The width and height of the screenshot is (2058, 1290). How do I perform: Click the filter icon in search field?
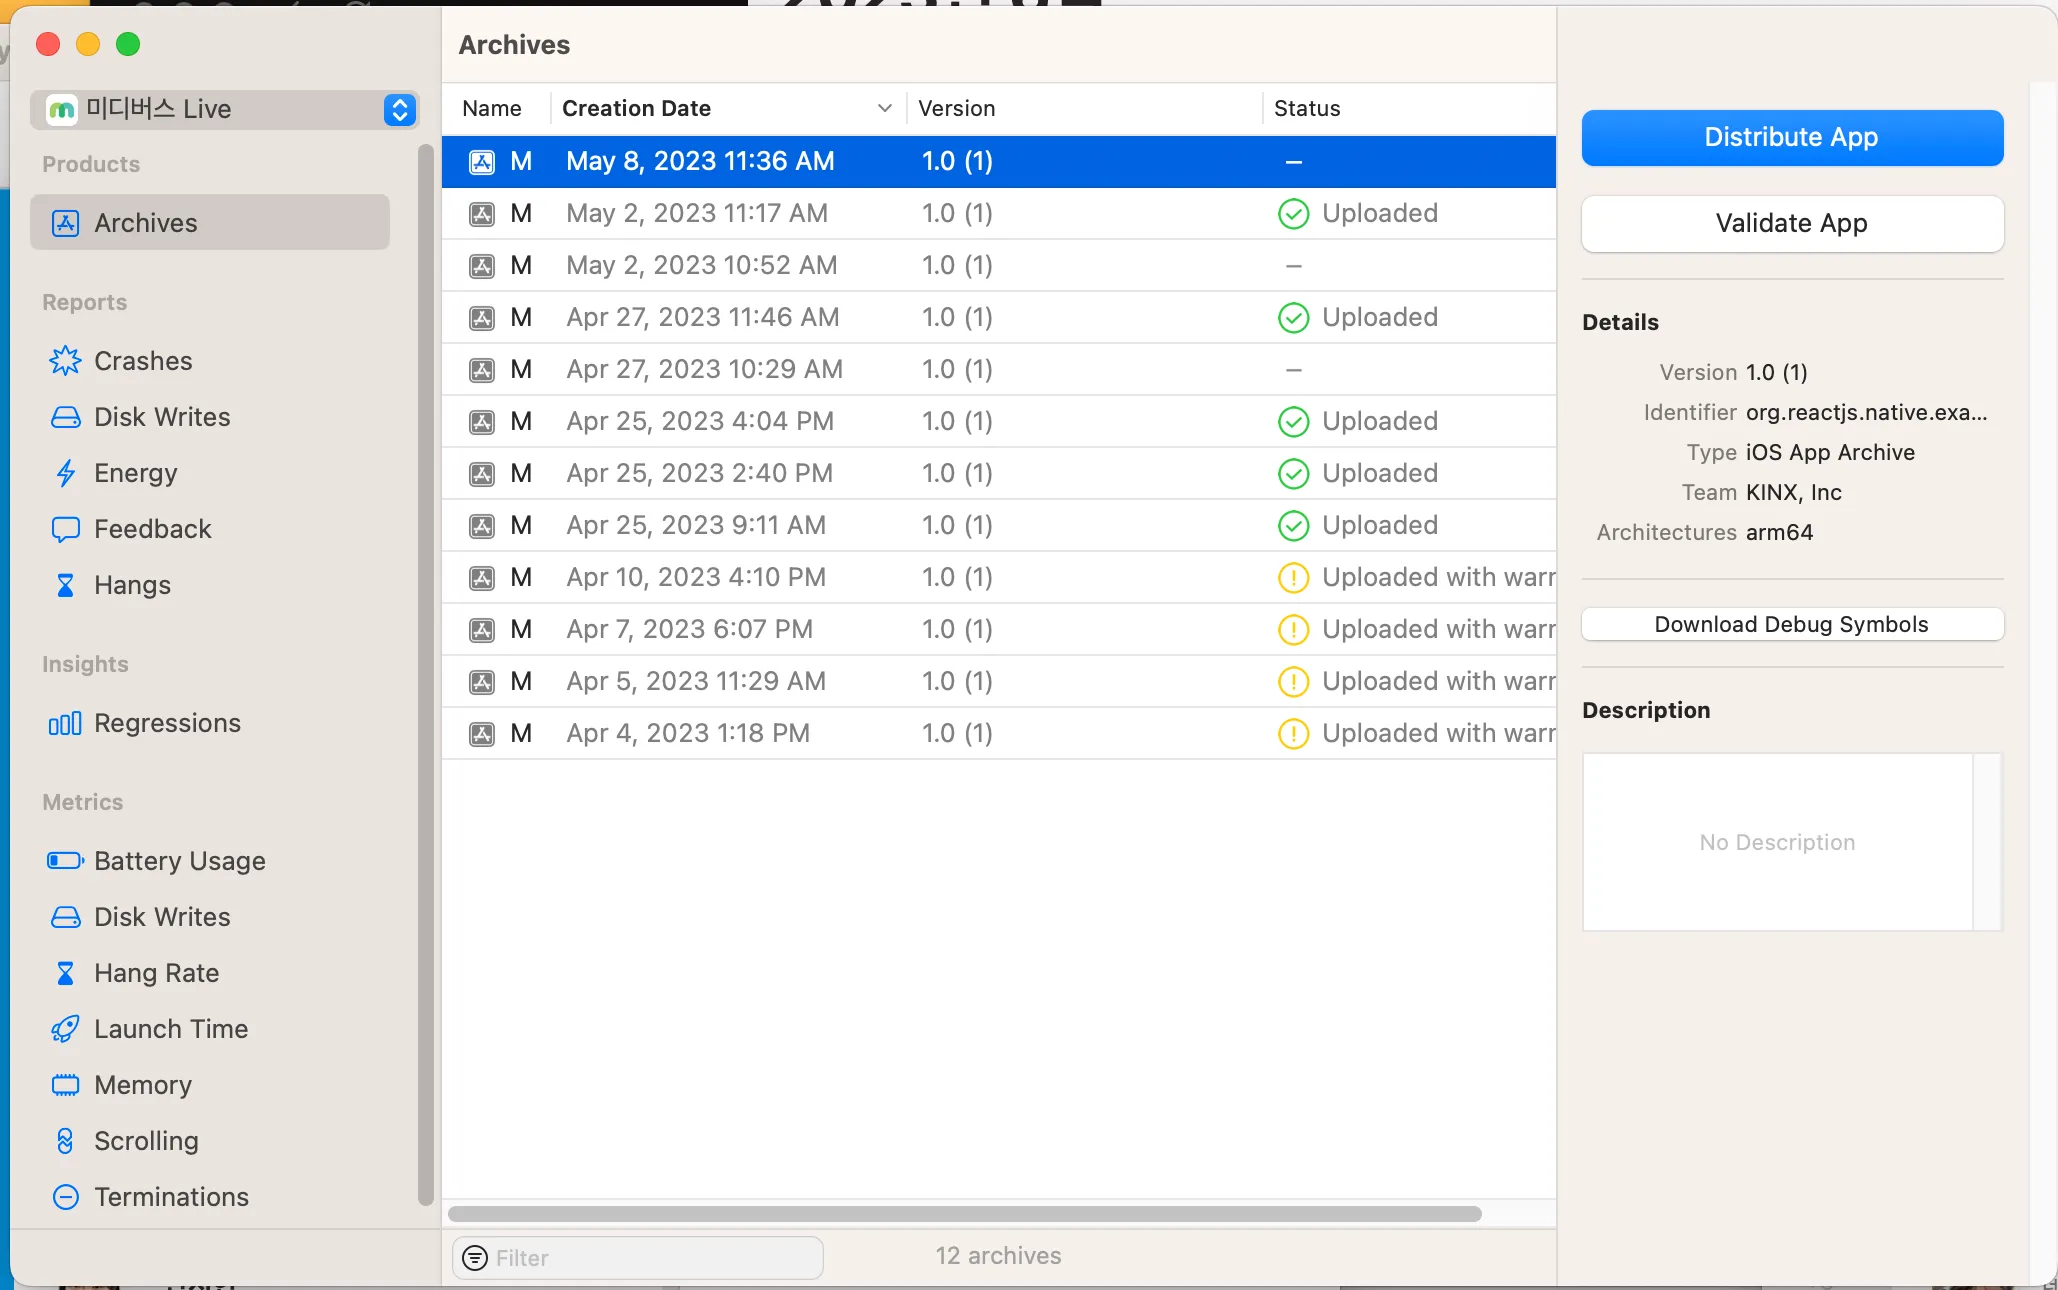(x=475, y=1258)
